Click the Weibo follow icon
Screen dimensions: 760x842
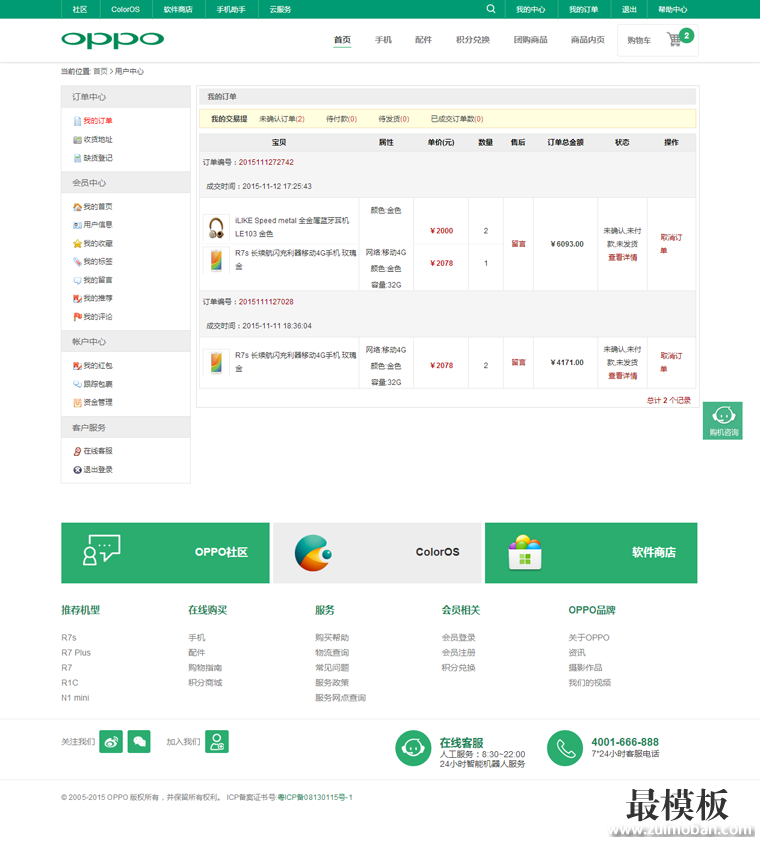111,742
